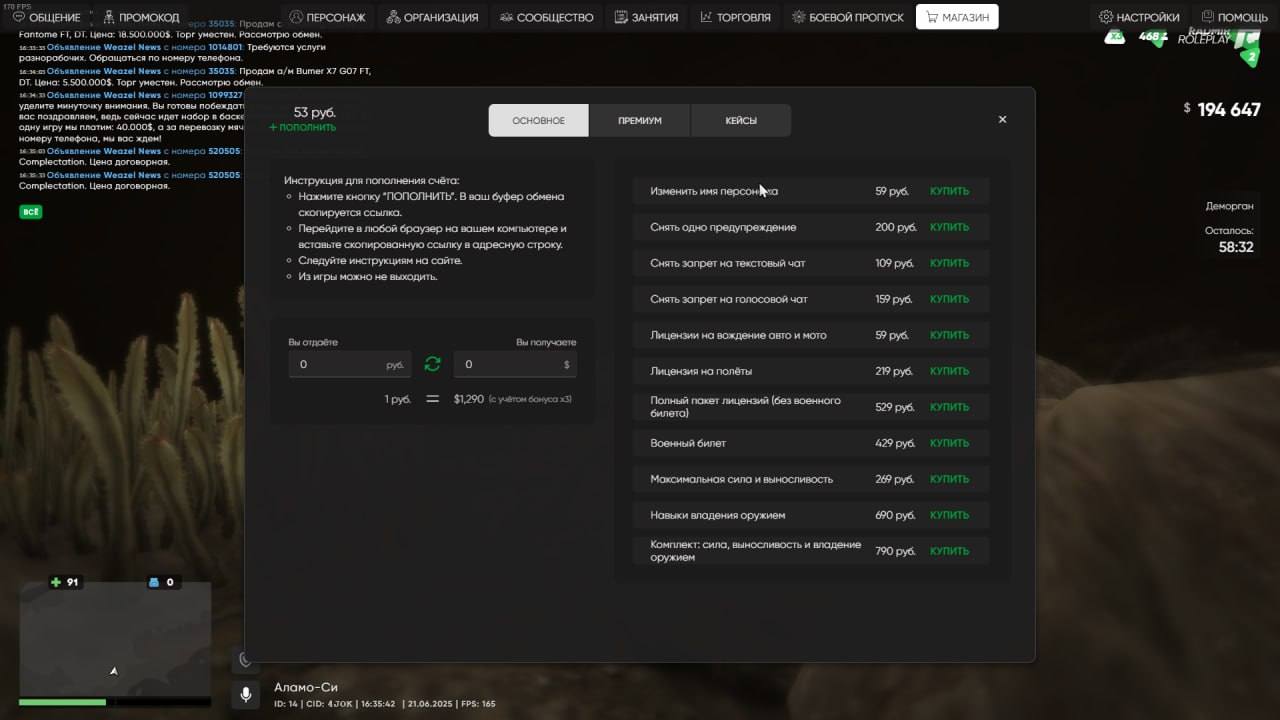
Task: Click the 200 руб. price
Action: (x=895, y=227)
